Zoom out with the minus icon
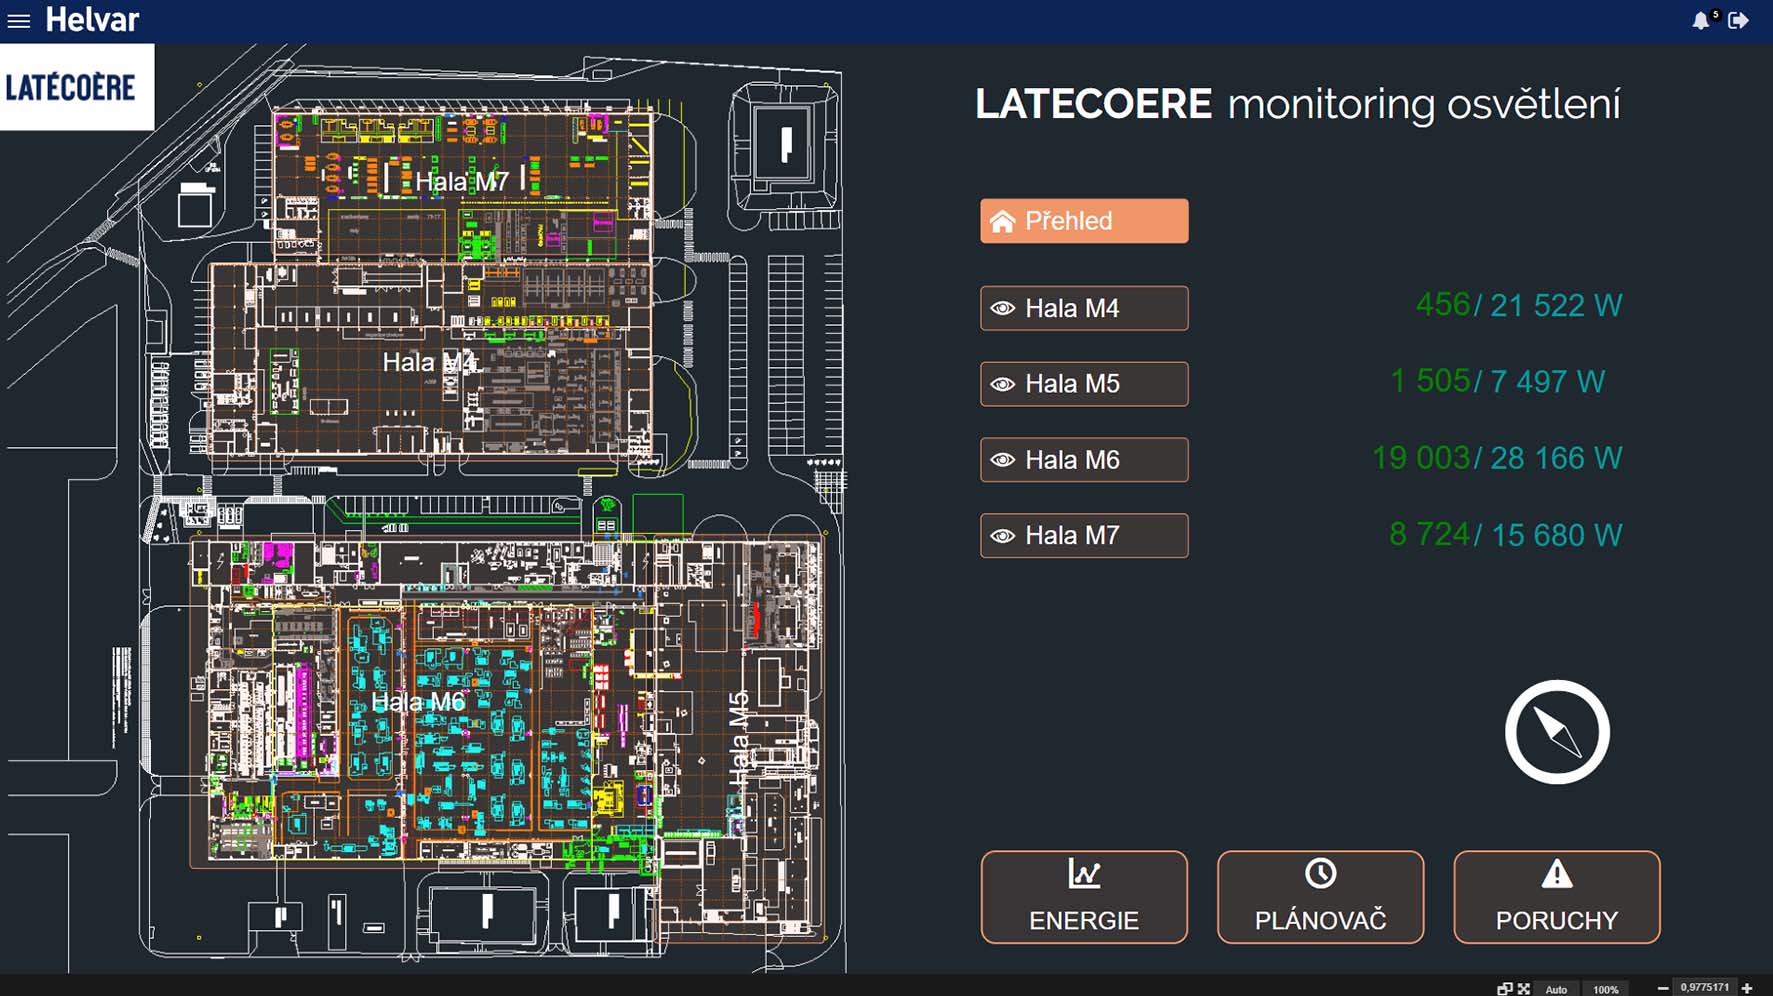Viewport: 1773px width, 996px height. point(1663,989)
